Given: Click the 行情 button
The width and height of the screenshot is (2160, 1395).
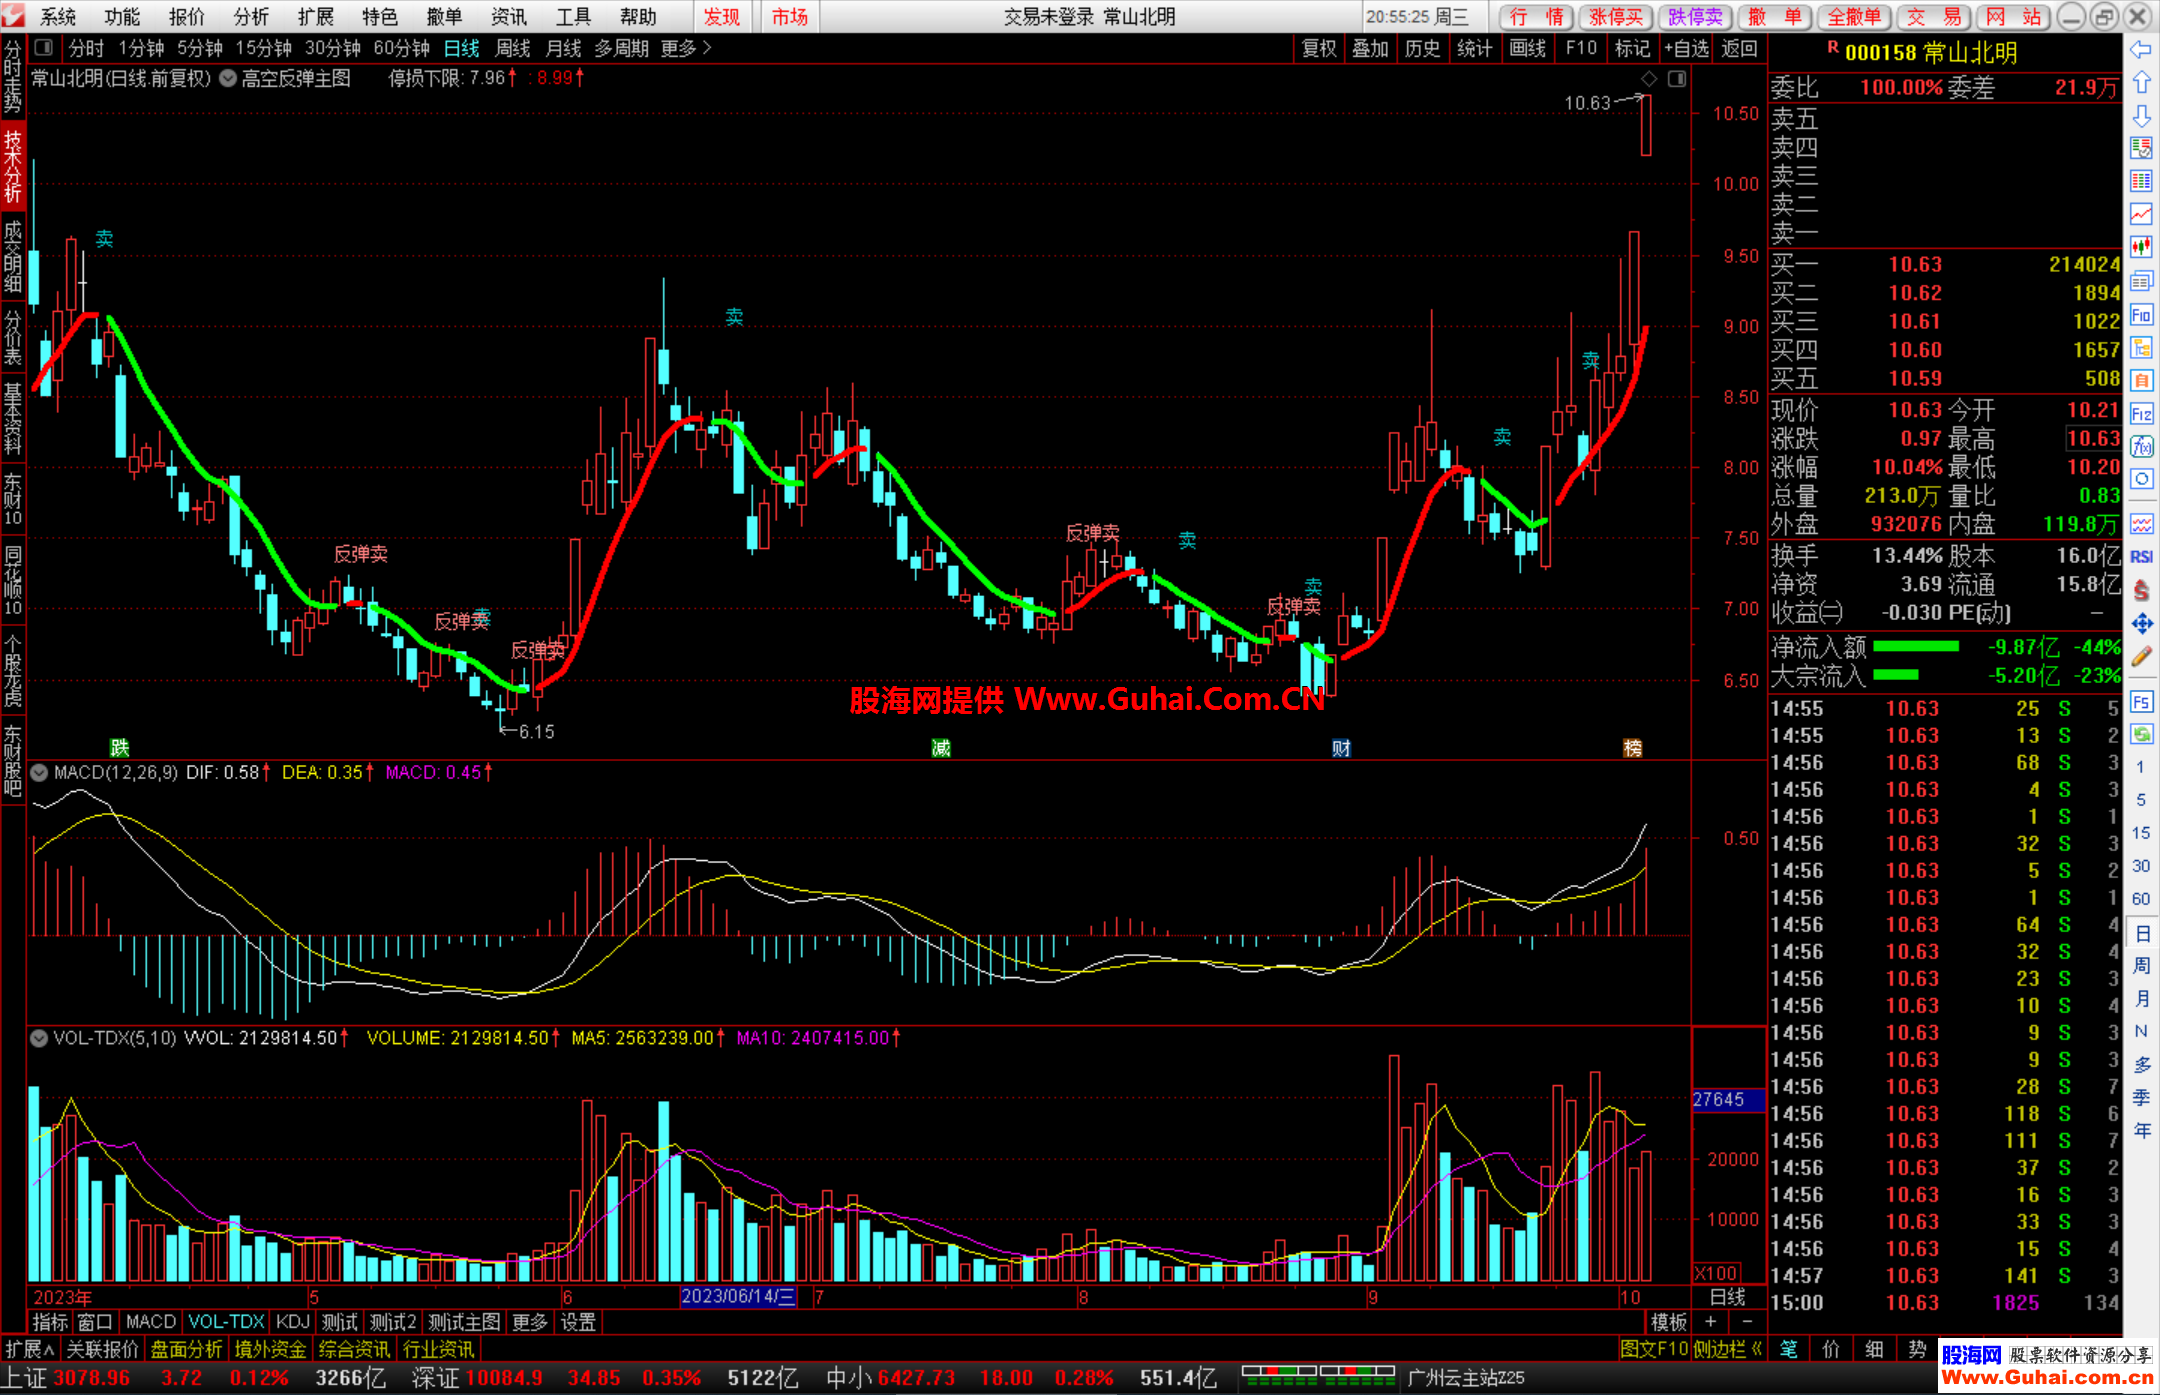Looking at the screenshot, I should [1536, 17].
